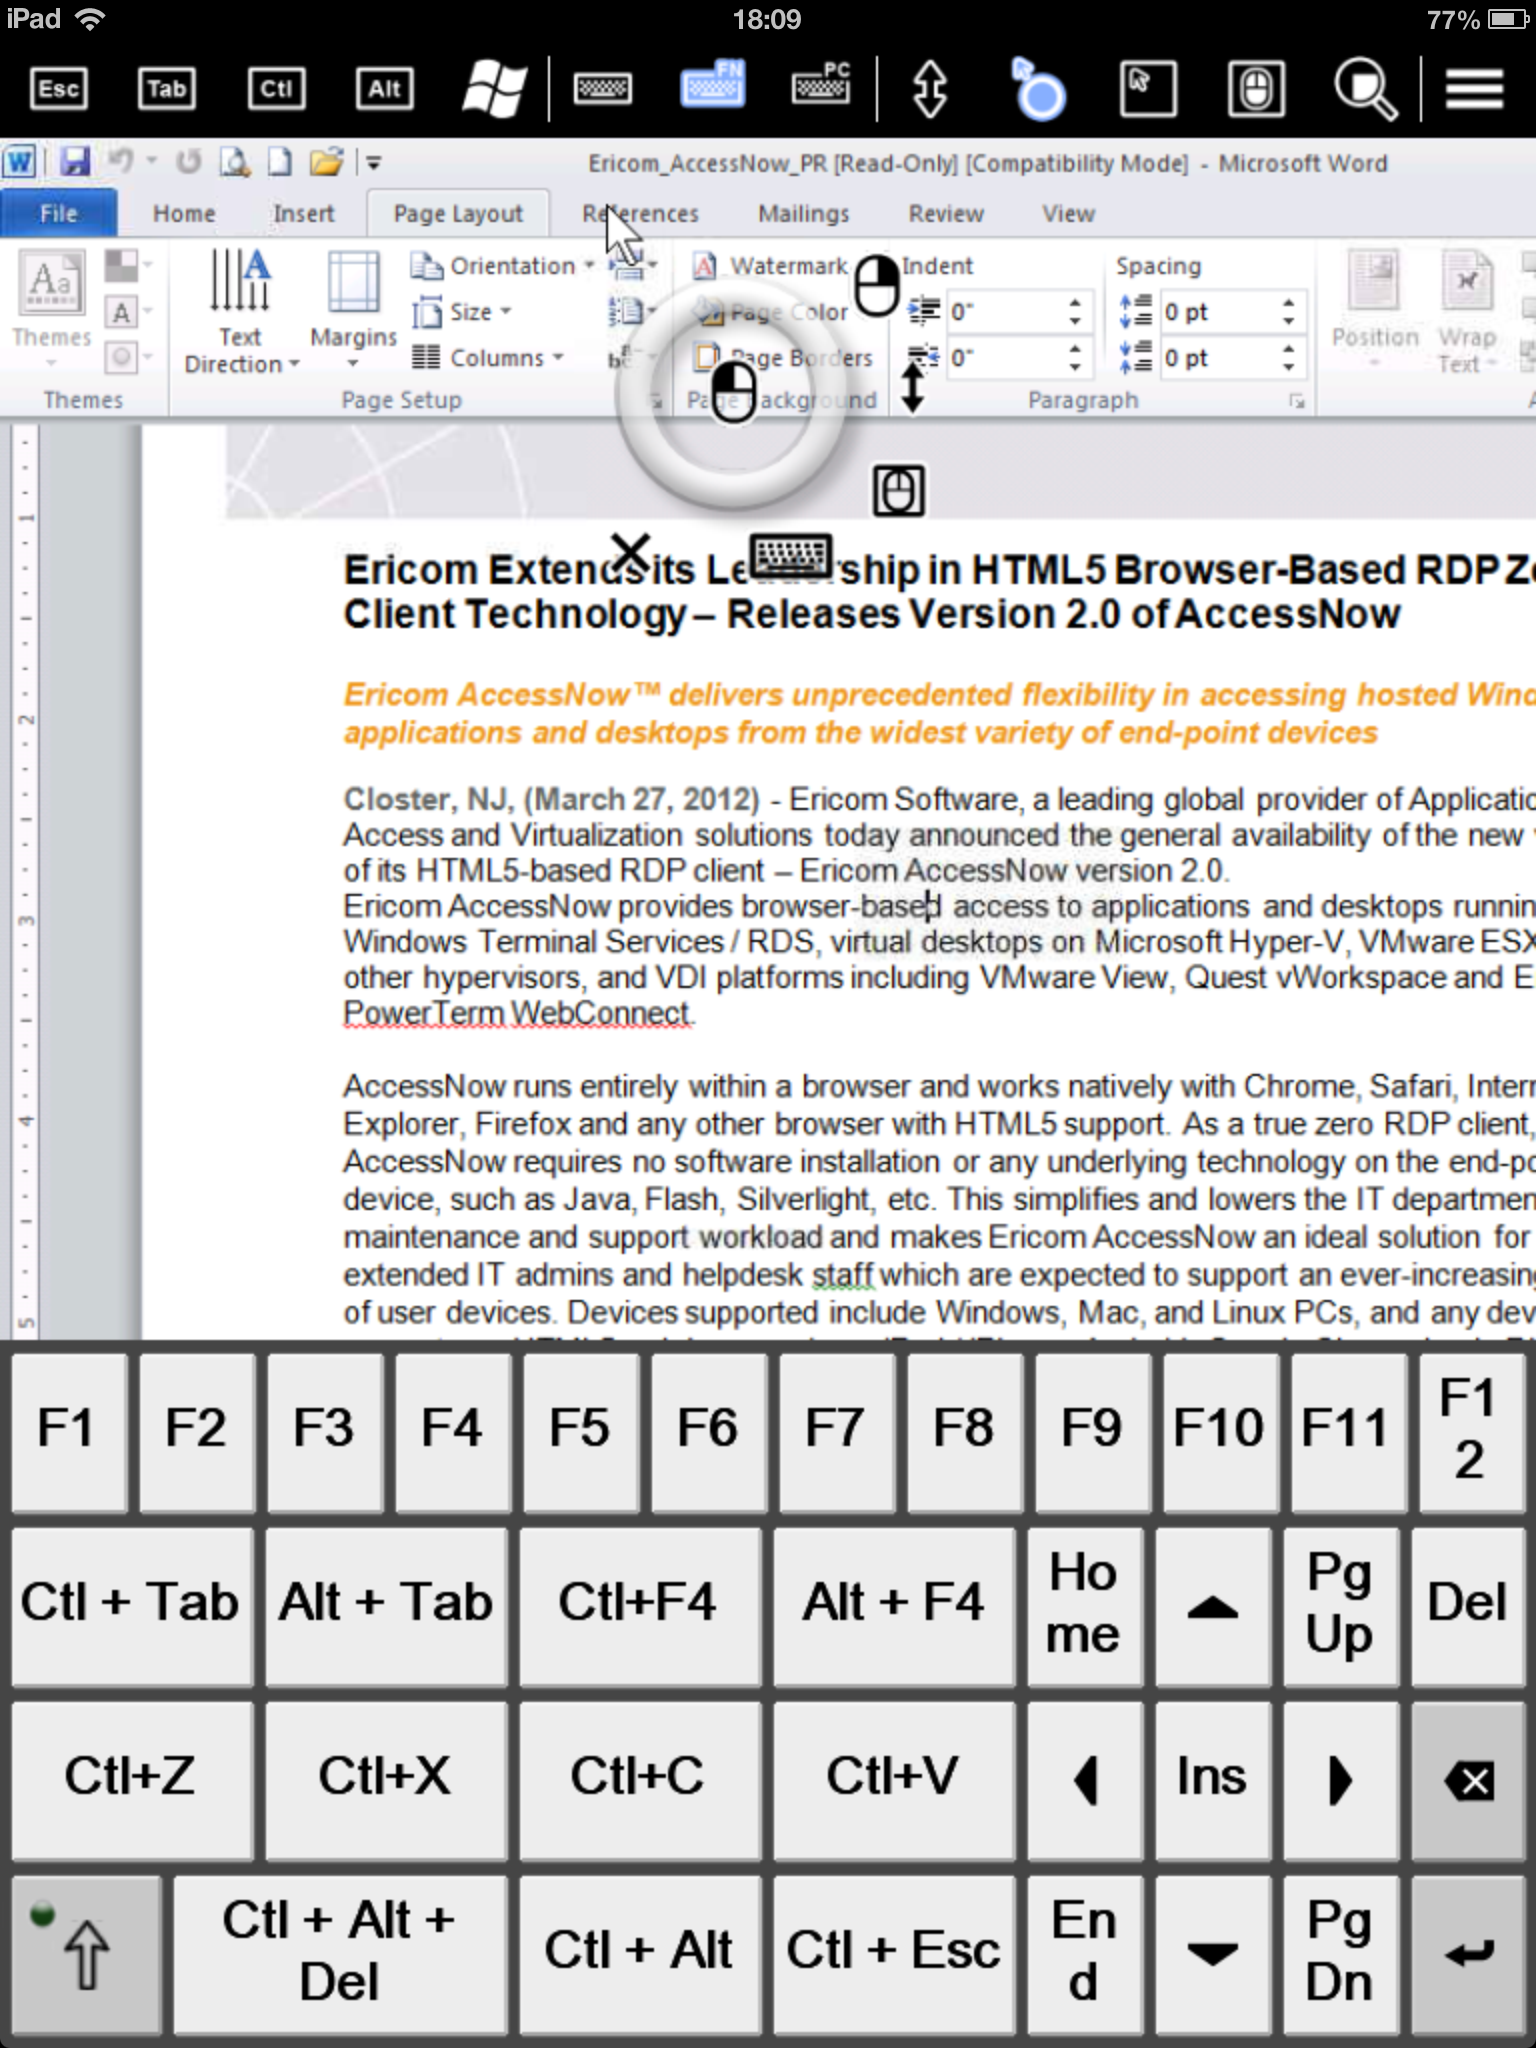Tap the small keyboard icon below pointer ring

pyautogui.click(x=790, y=556)
